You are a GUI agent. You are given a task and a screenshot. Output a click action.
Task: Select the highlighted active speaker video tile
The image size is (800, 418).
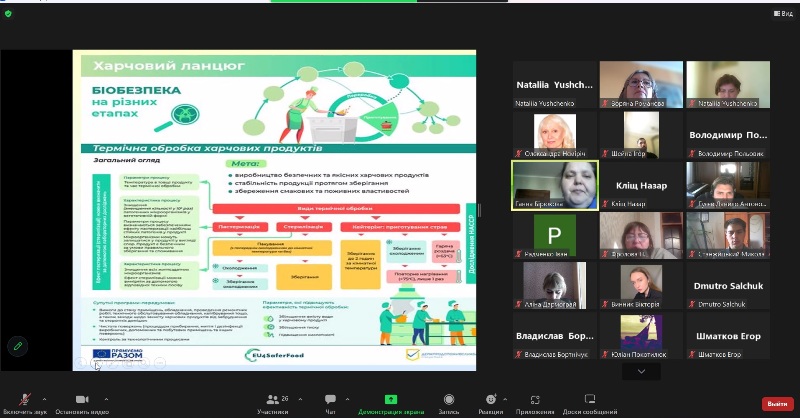click(x=555, y=185)
